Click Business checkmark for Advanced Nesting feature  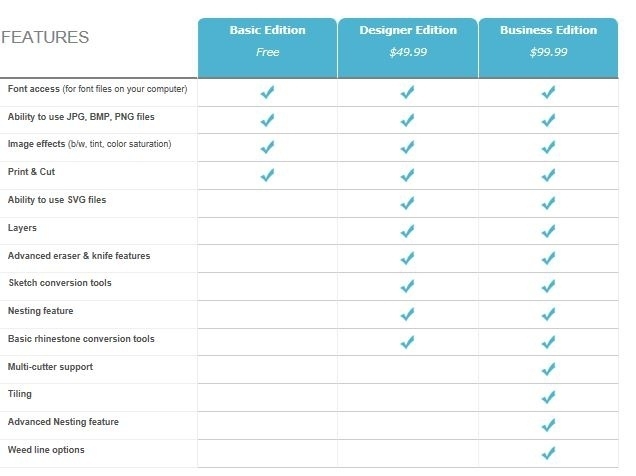(x=548, y=425)
